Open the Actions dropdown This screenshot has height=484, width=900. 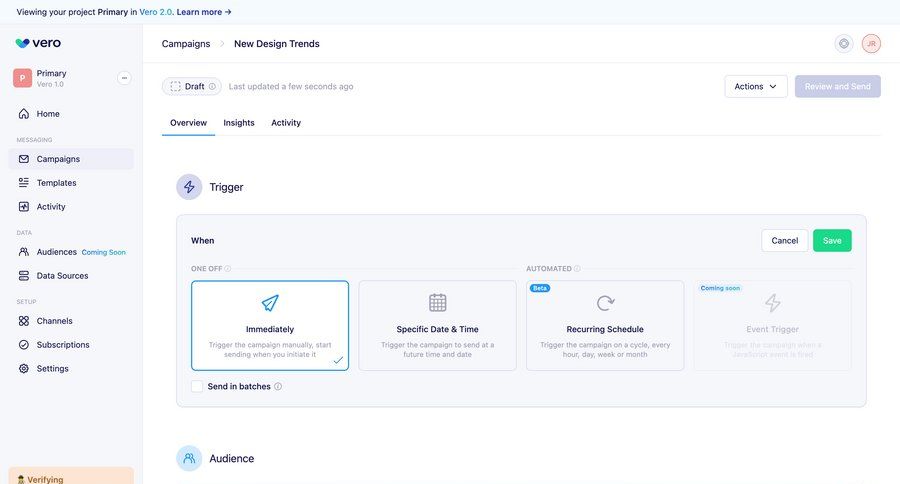[755, 86]
